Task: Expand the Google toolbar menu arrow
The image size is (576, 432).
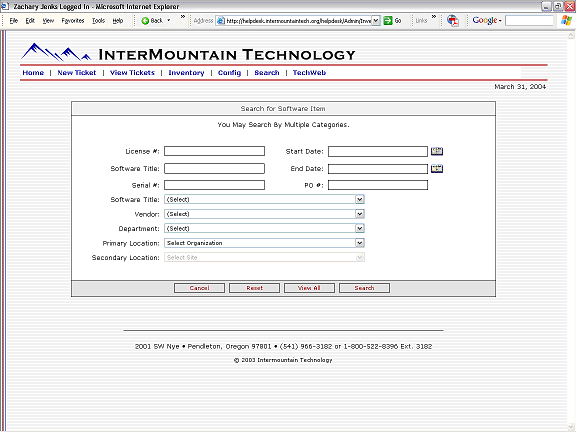Action: [500, 21]
